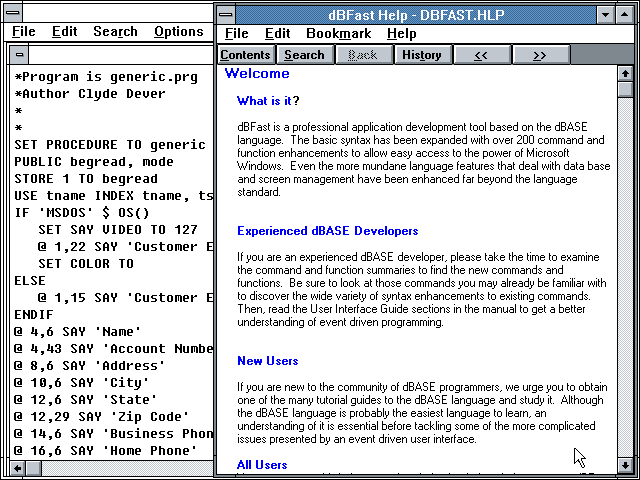The image size is (640, 480).
Task: Click line 'PUBLIC begread, mode'
Action: tap(94, 162)
